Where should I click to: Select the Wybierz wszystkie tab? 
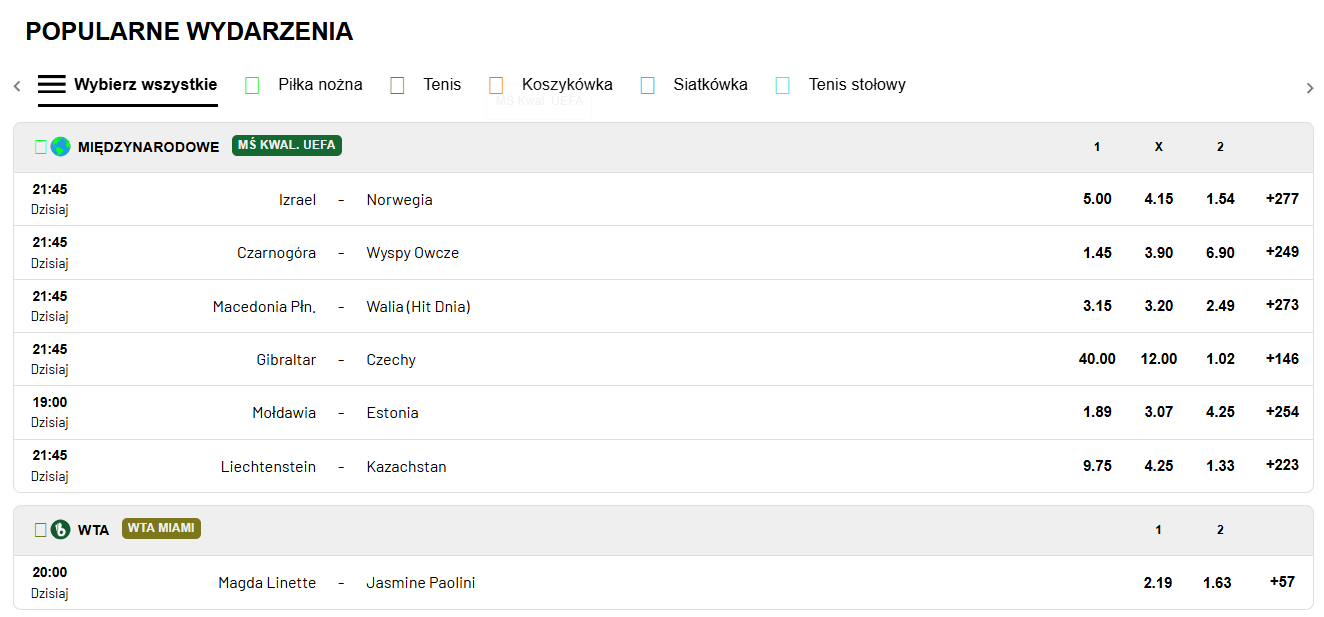click(128, 85)
